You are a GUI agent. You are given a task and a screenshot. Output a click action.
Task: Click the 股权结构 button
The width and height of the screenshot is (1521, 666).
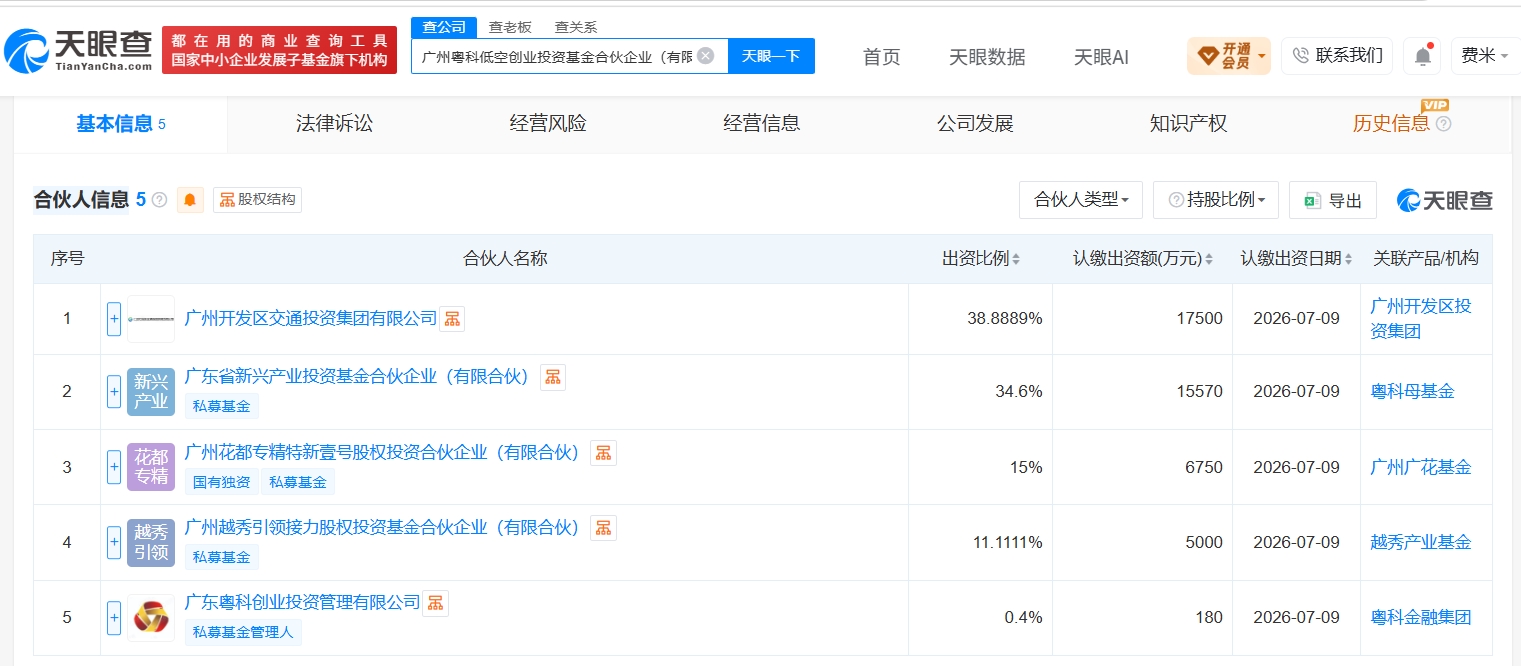257,200
